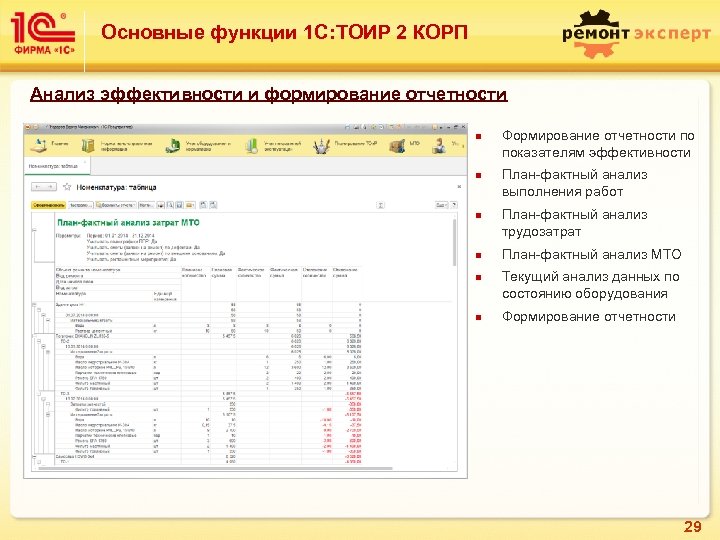The height and width of the screenshot is (540, 720).
Task: Go forward with the right arrow
Action: coord(51,187)
